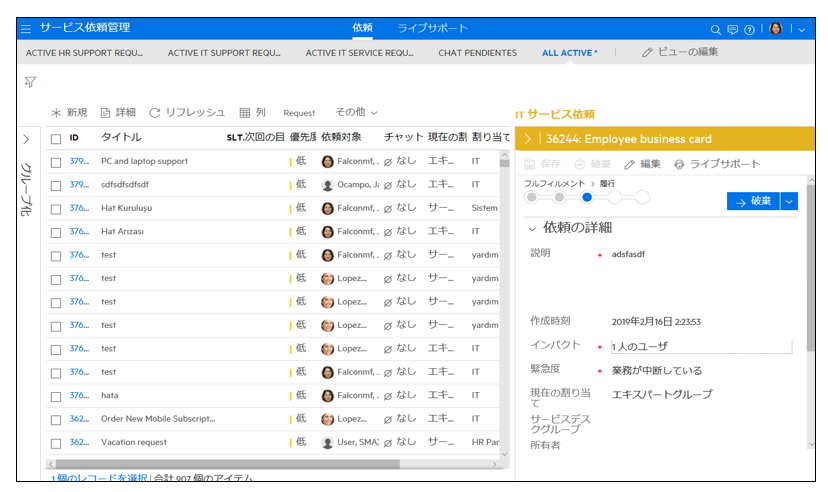Open the chat messages icon

[732, 29]
